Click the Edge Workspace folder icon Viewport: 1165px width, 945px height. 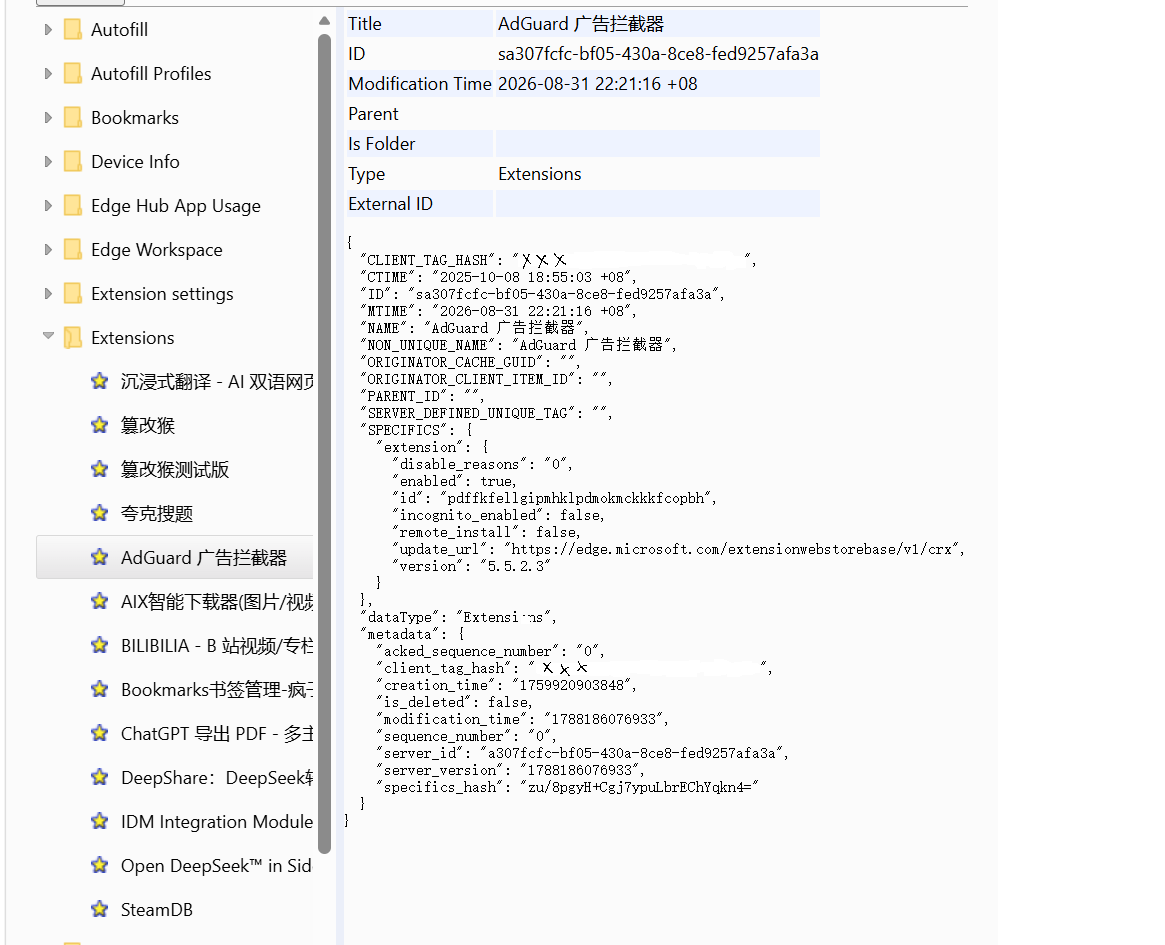[x=73, y=250]
